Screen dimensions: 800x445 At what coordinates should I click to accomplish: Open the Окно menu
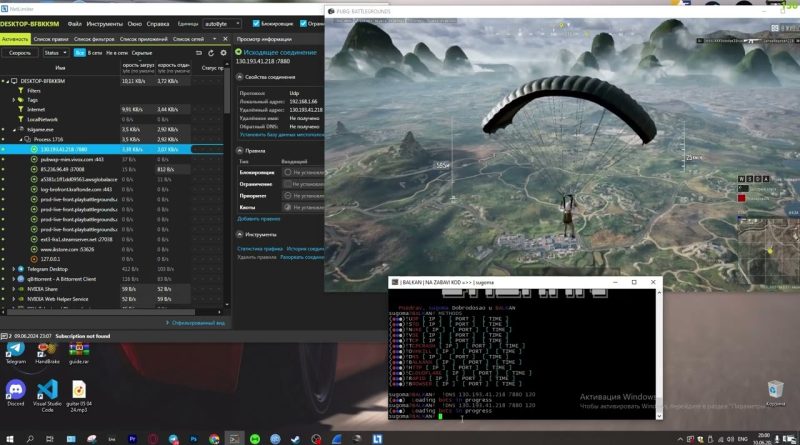pos(135,24)
